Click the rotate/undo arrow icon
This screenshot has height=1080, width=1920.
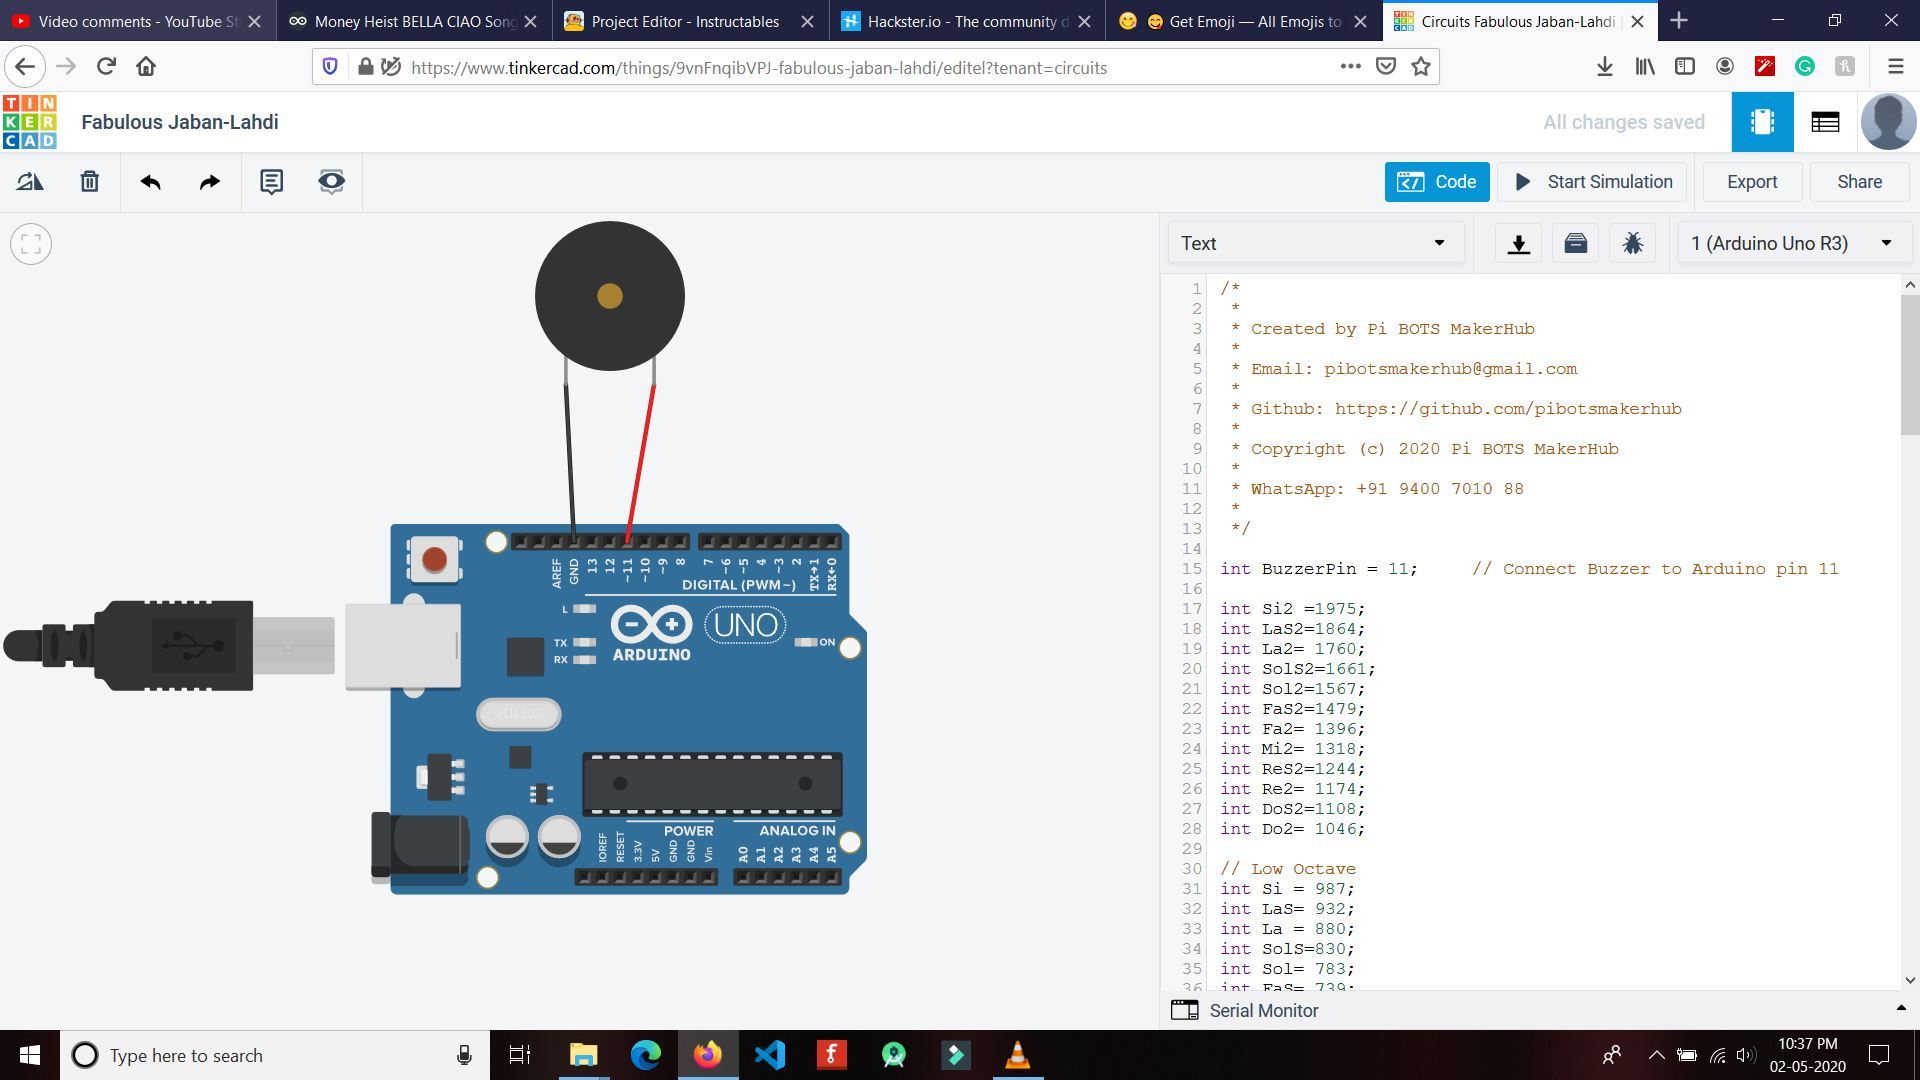[149, 181]
